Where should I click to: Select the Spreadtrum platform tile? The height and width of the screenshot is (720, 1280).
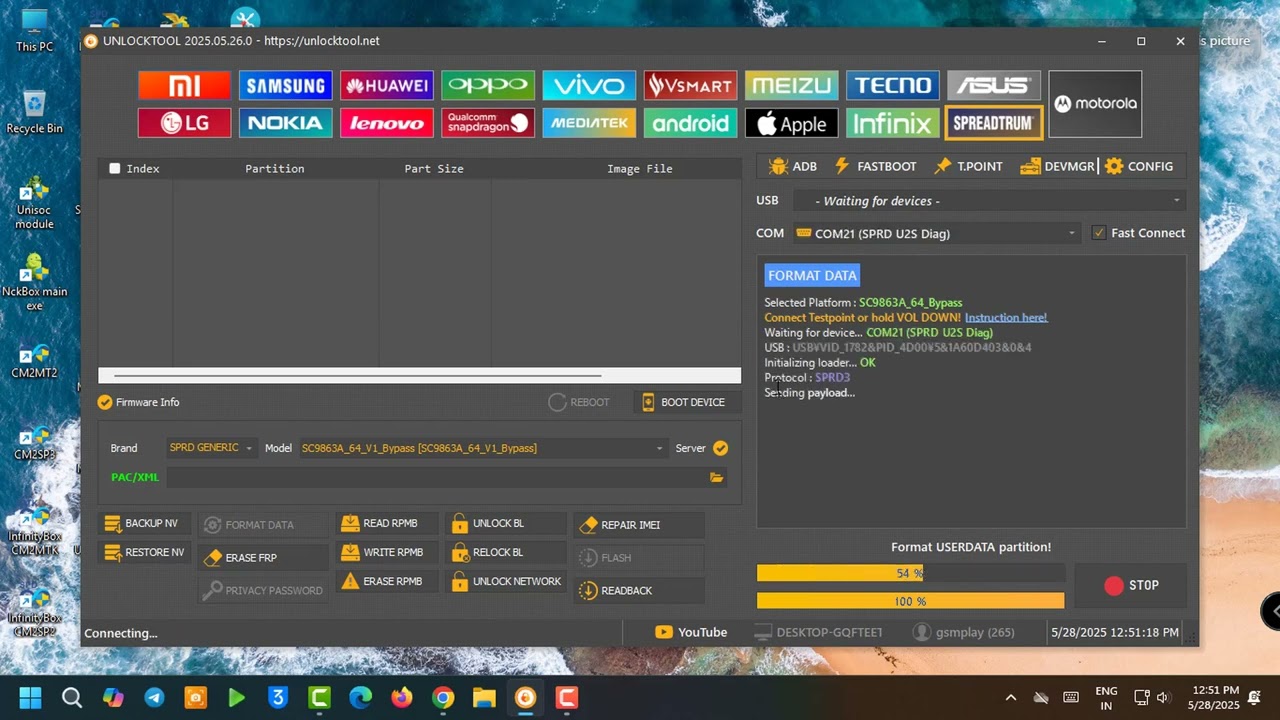(x=993, y=123)
